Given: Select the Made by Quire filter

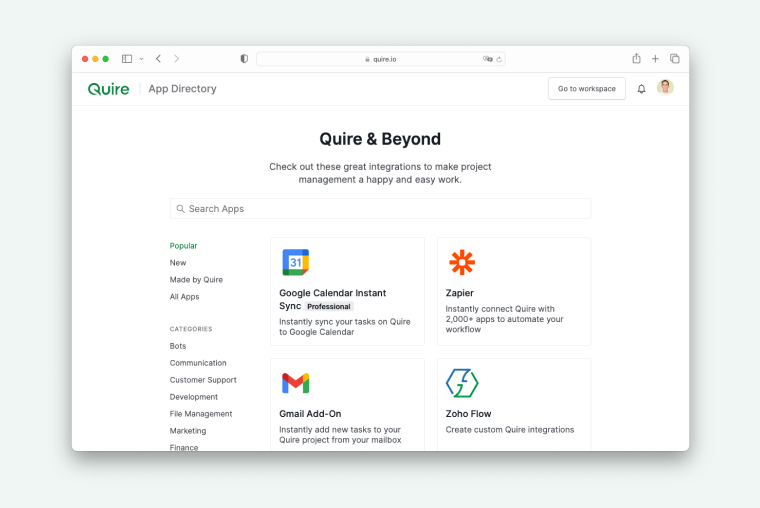Looking at the screenshot, I should click(x=196, y=280).
